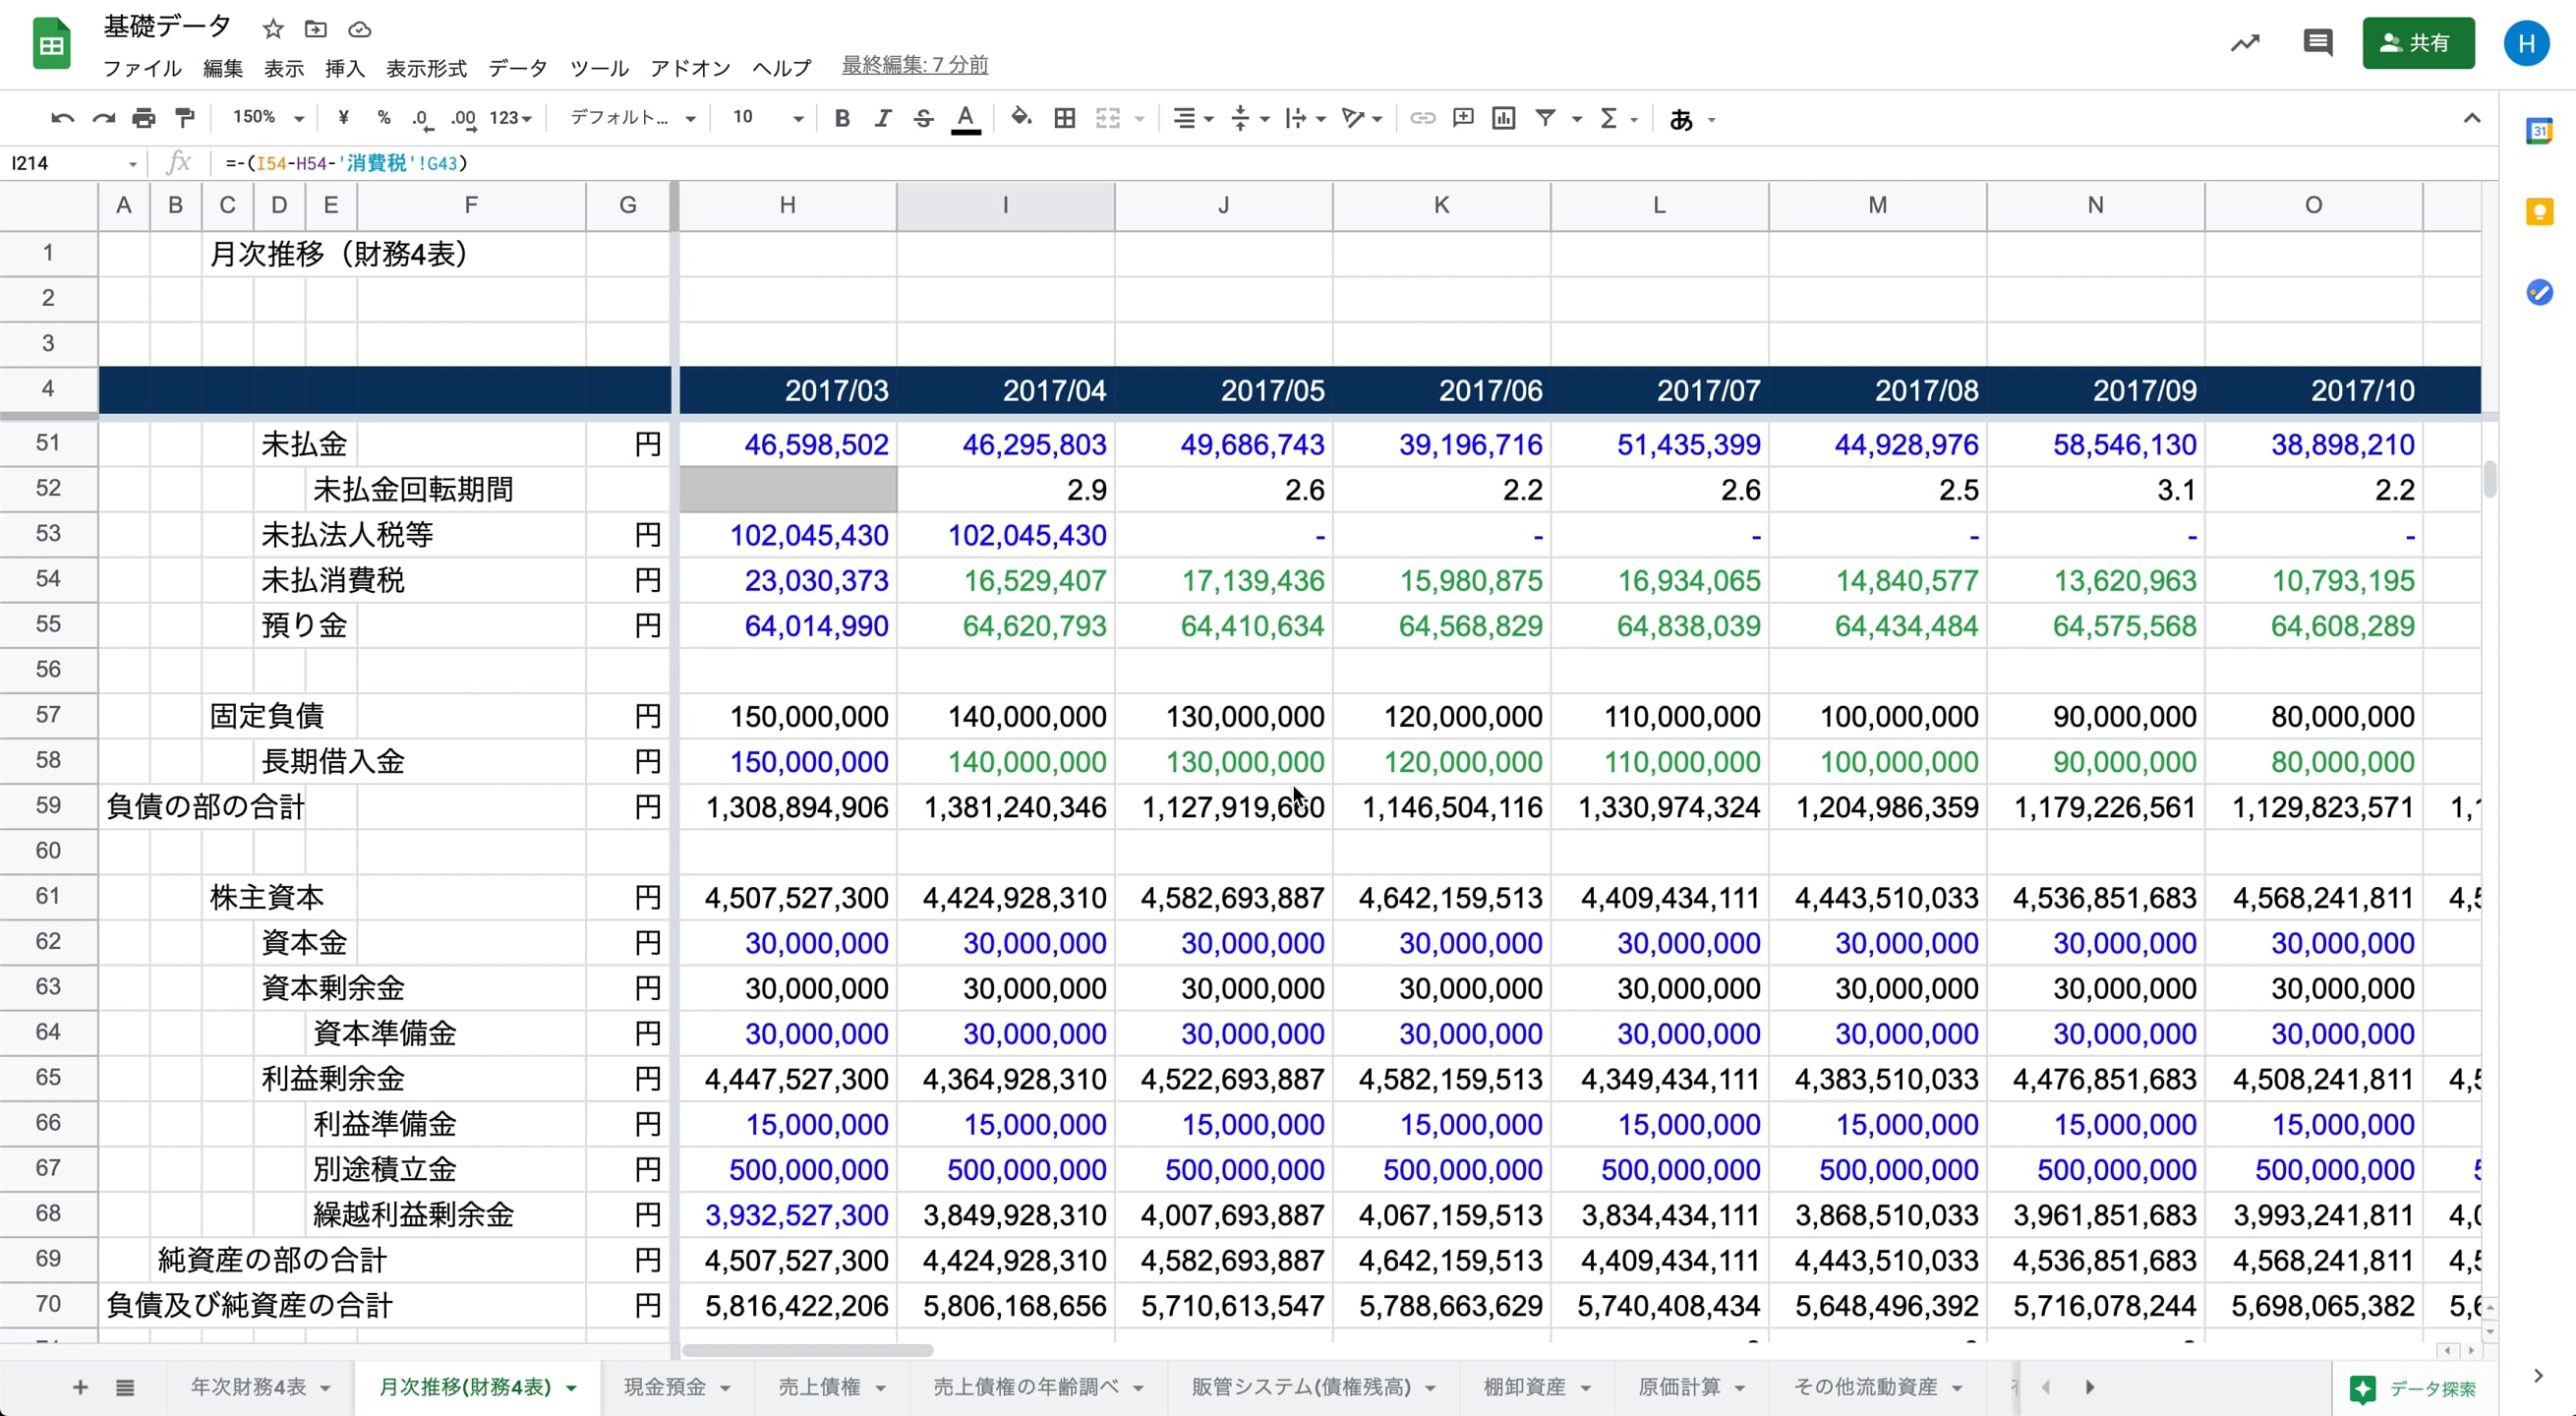Insert a chart using toolbar icon

[x=1504, y=119]
